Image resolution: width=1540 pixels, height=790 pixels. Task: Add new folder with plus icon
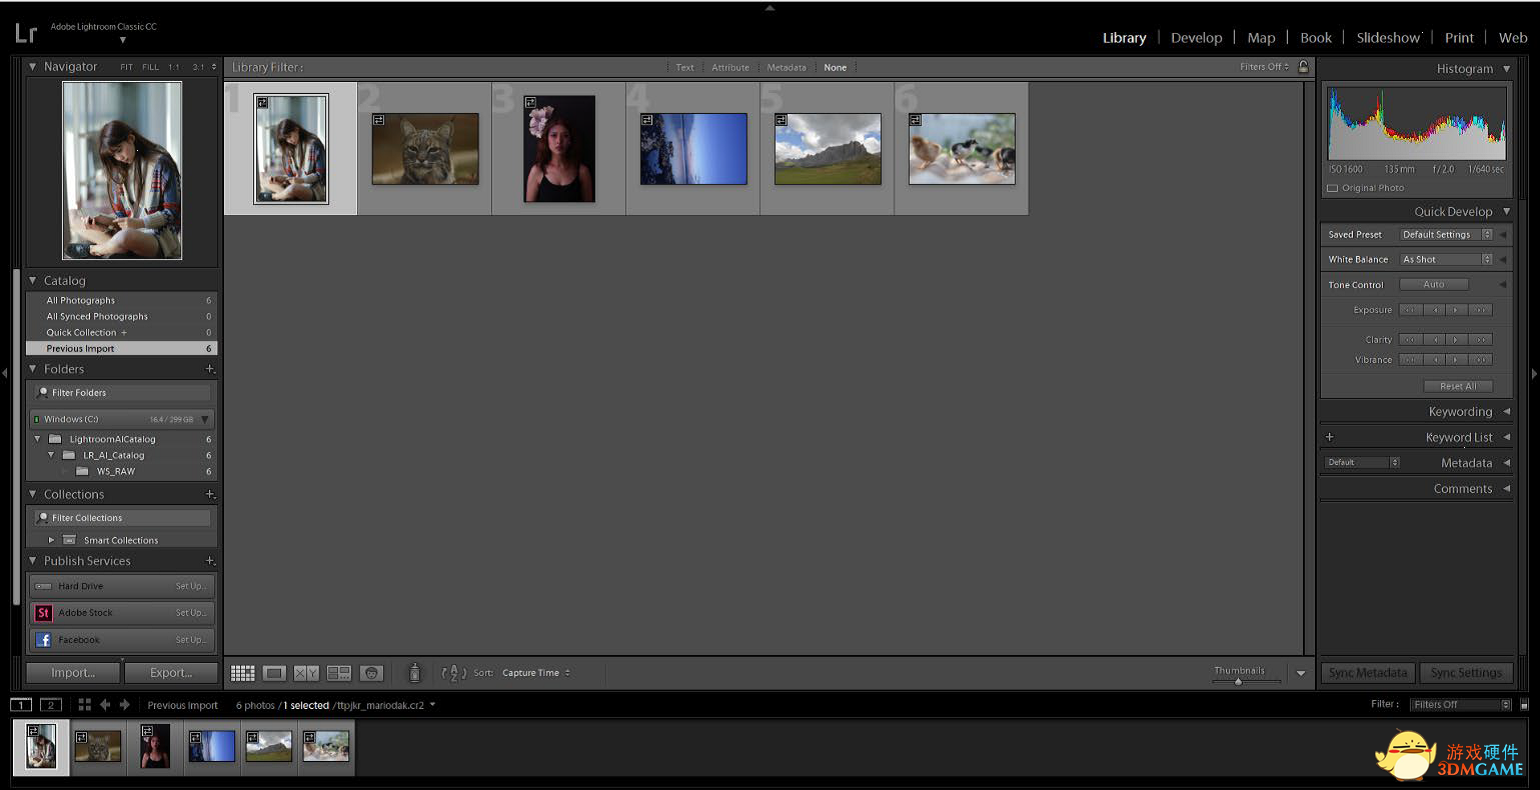point(210,369)
